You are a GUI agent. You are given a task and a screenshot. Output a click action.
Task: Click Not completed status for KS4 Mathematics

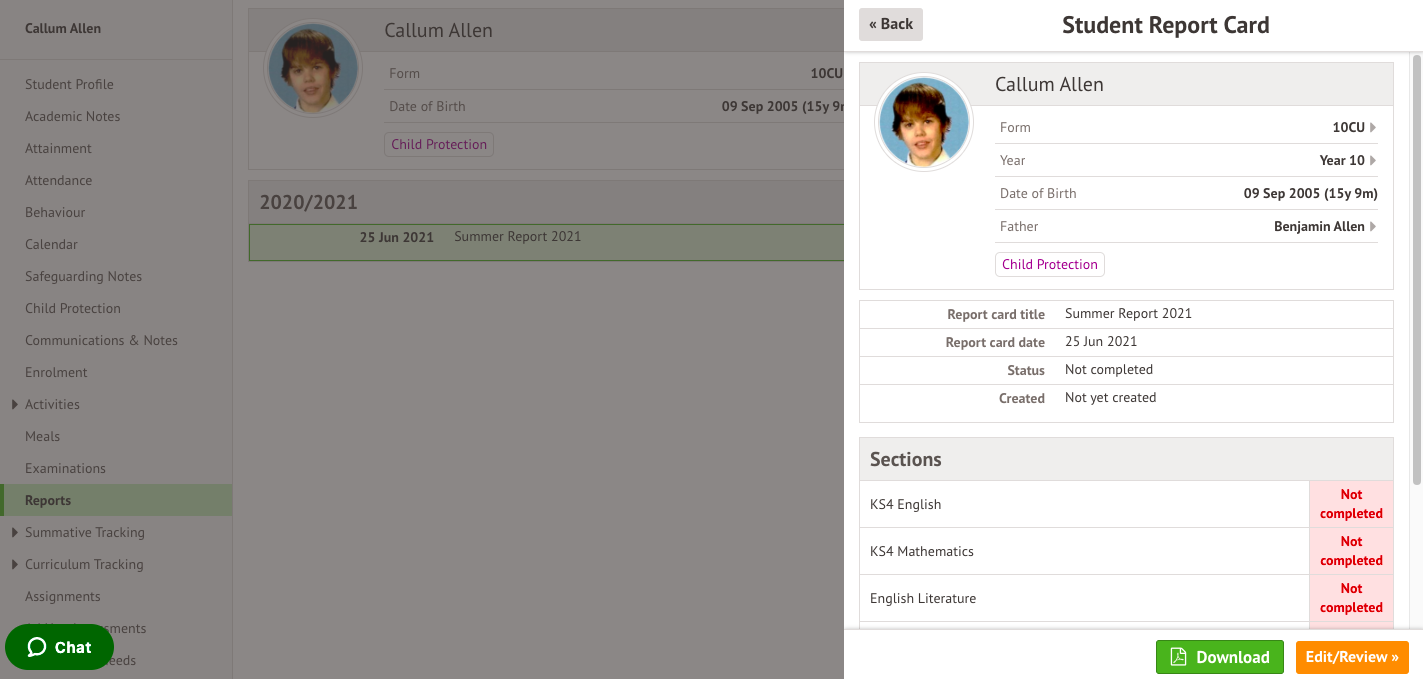1350,551
